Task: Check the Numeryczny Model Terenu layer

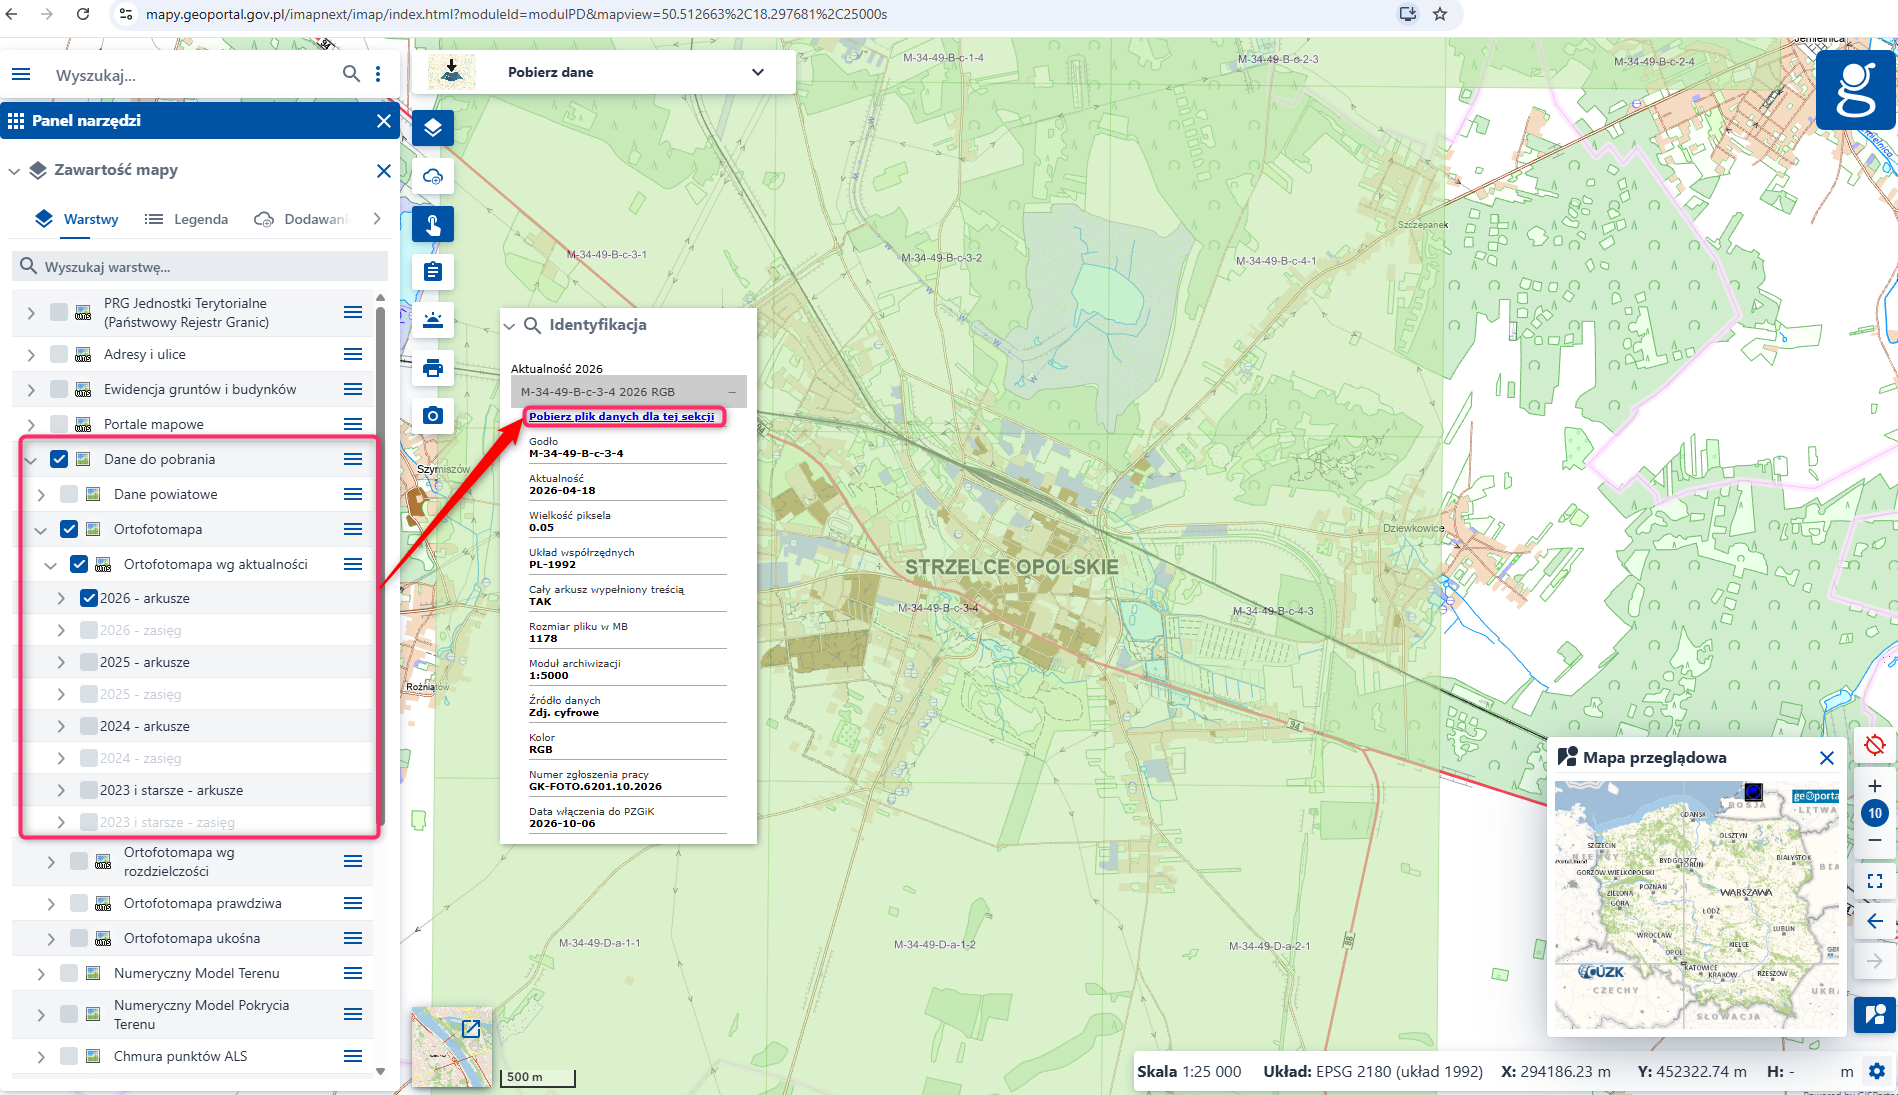Action: click(69, 973)
